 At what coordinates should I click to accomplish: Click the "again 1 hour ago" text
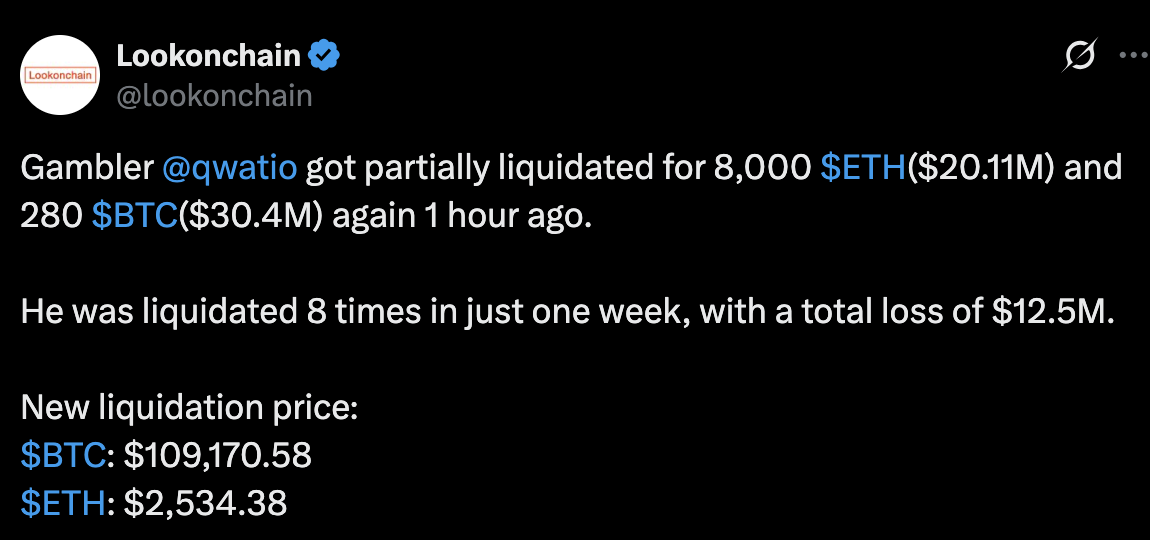(x=461, y=217)
